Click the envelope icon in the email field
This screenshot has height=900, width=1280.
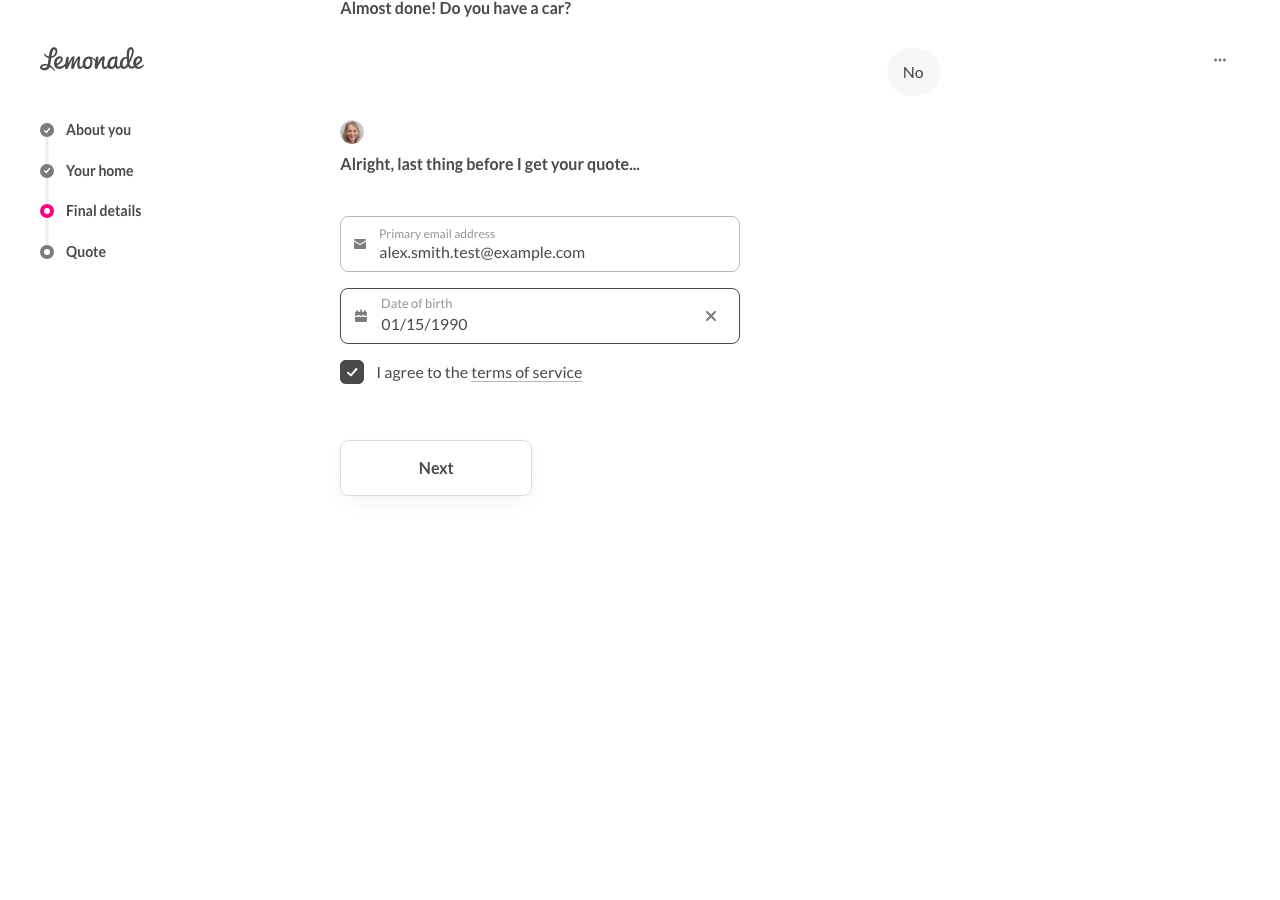(x=360, y=244)
